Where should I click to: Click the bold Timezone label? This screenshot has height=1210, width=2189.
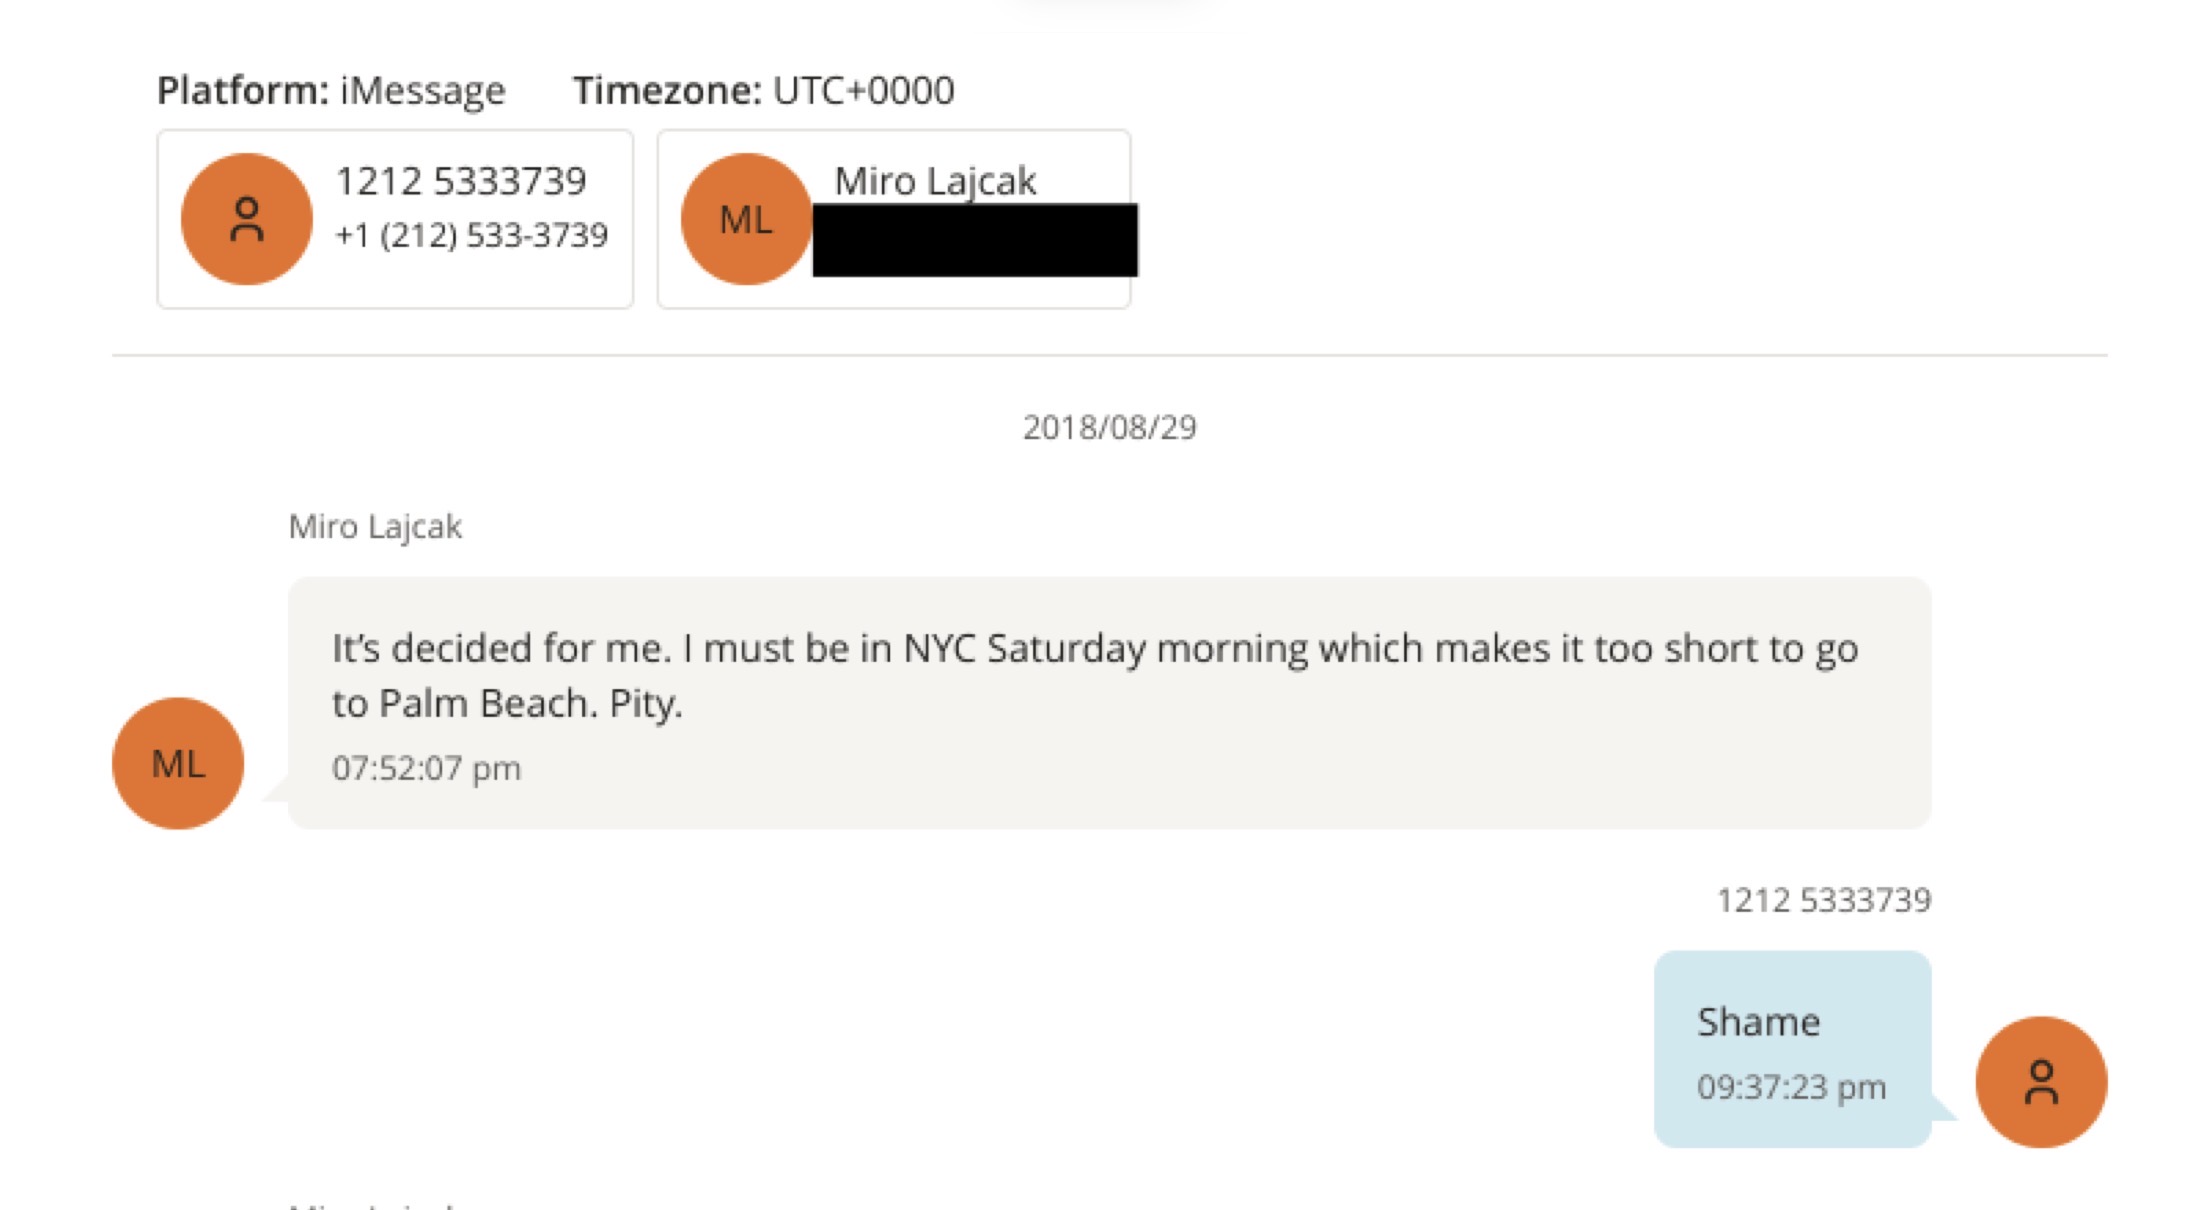pos(667,90)
